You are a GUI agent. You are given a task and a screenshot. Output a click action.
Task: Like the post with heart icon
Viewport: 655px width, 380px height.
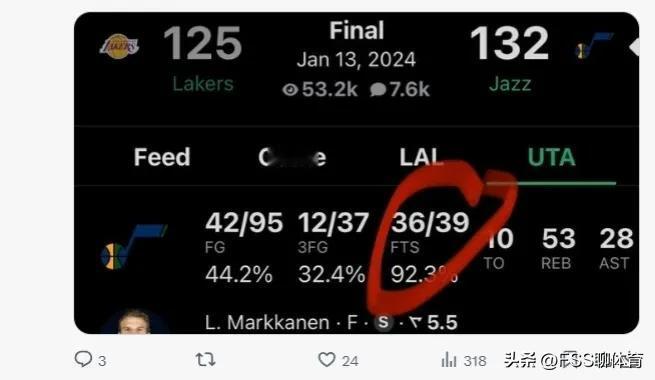tap(327, 360)
